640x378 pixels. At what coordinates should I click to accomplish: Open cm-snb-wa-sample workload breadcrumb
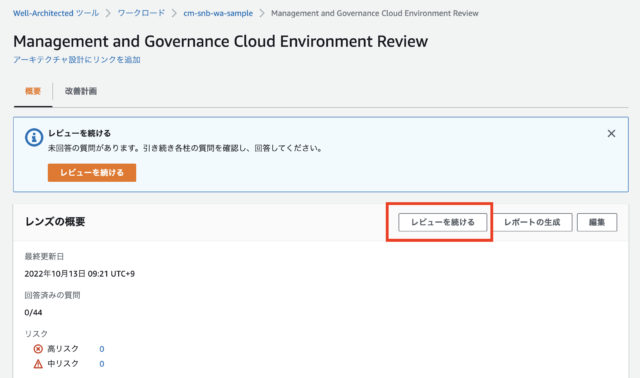tap(218, 13)
